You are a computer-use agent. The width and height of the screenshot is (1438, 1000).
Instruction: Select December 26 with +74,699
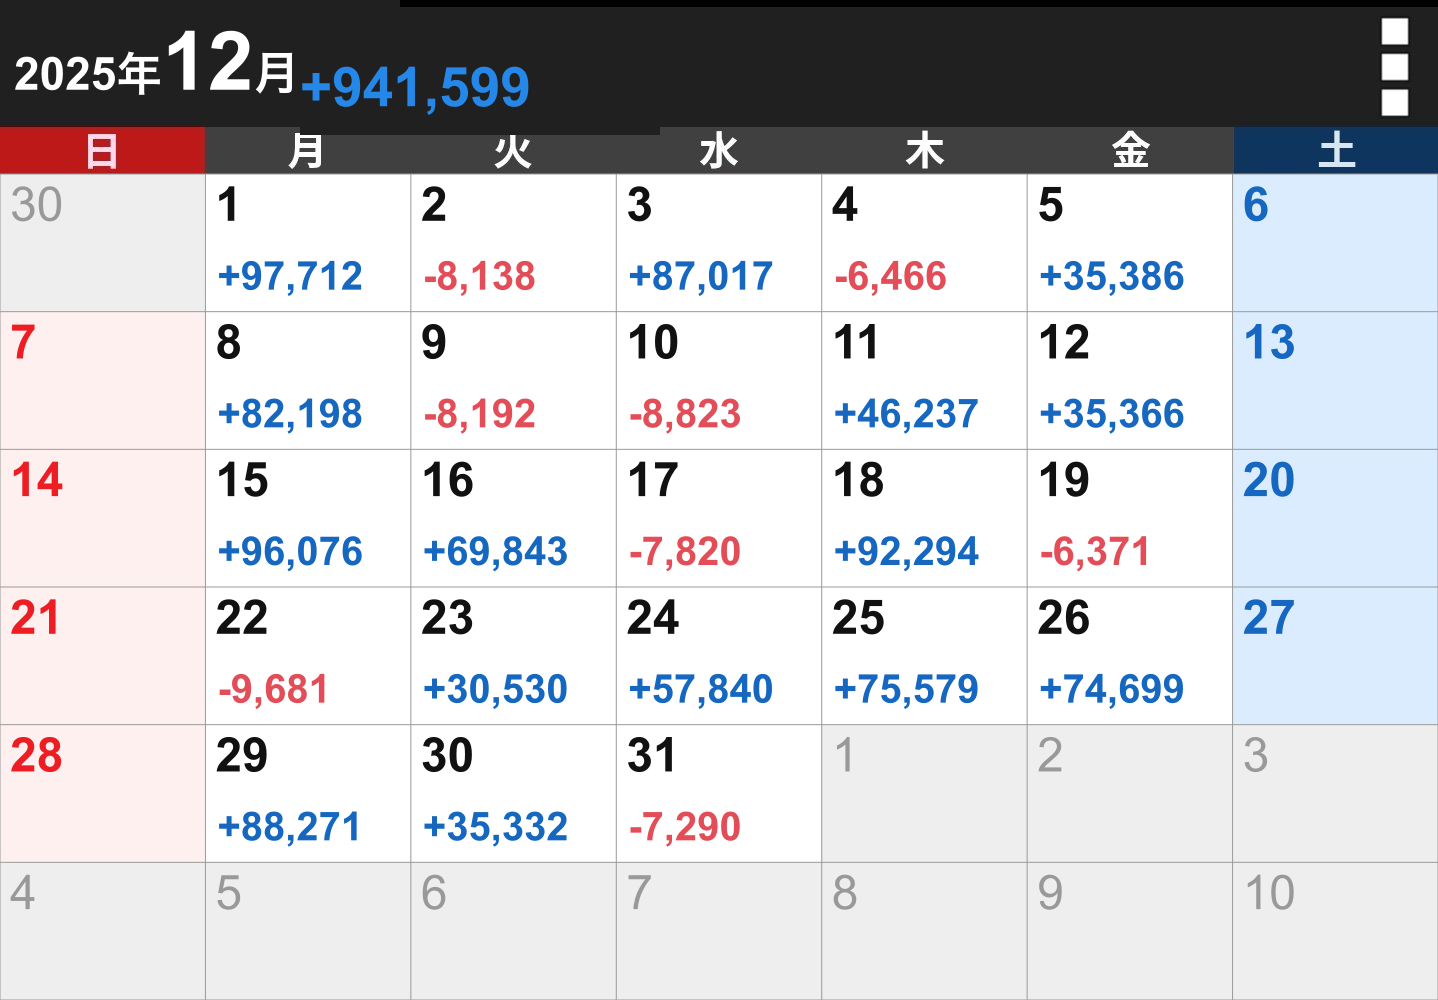coord(1130,656)
